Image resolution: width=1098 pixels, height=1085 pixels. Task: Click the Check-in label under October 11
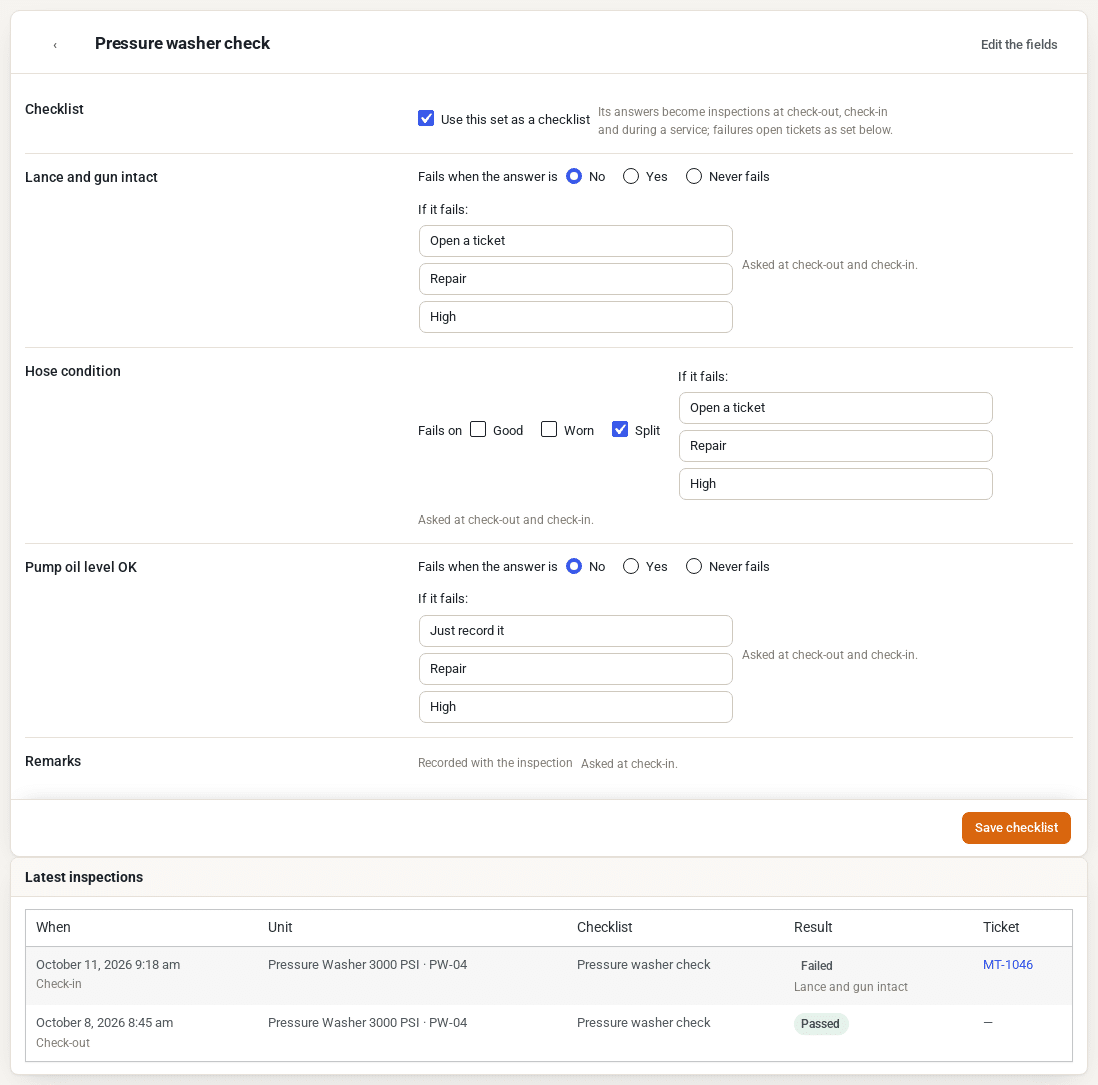pyautogui.click(x=59, y=984)
